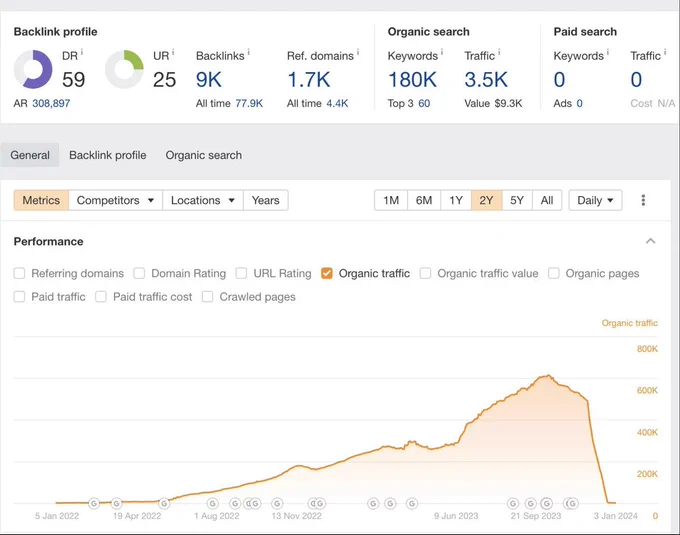
Task: Uncheck the Organic traffic checkbox
Action: point(327,273)
